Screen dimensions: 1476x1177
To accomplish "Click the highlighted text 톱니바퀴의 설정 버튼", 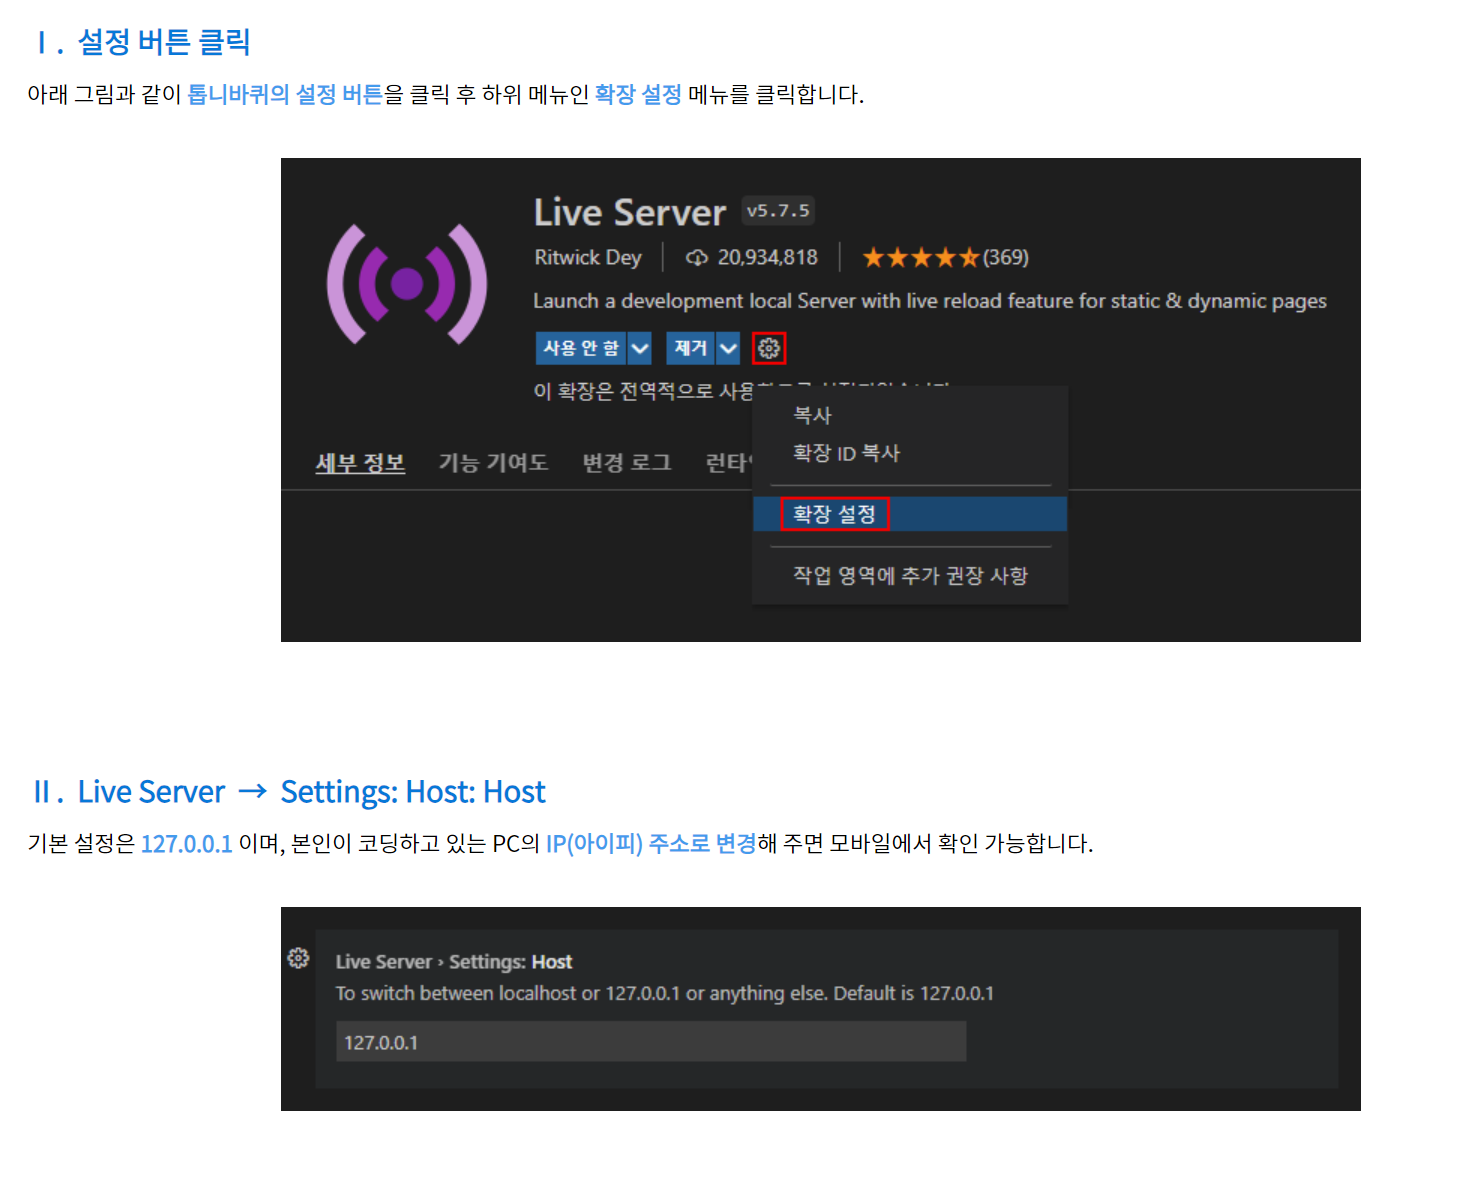I will tap(285, 95).
